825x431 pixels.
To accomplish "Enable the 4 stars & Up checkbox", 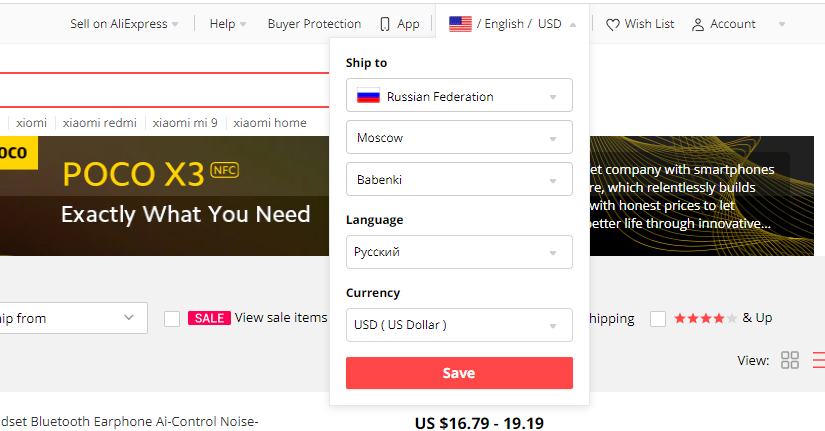I will tap(658, 318).
